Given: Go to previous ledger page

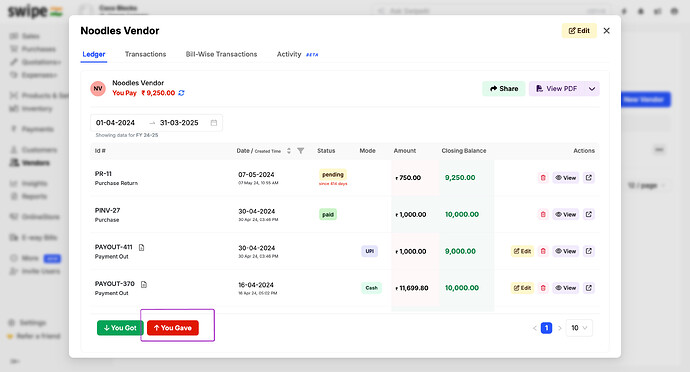Looking at the screenshot, I should tap(535, 328).
